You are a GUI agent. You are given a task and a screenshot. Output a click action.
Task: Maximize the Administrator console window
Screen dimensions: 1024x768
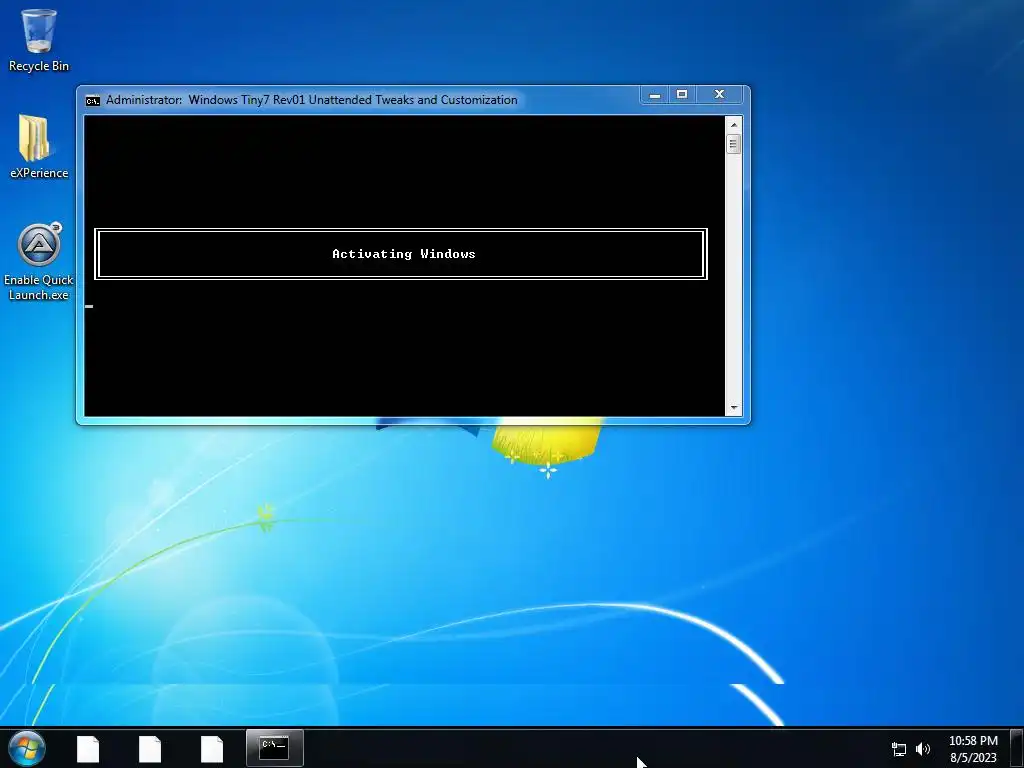click(x=682, y=95)
